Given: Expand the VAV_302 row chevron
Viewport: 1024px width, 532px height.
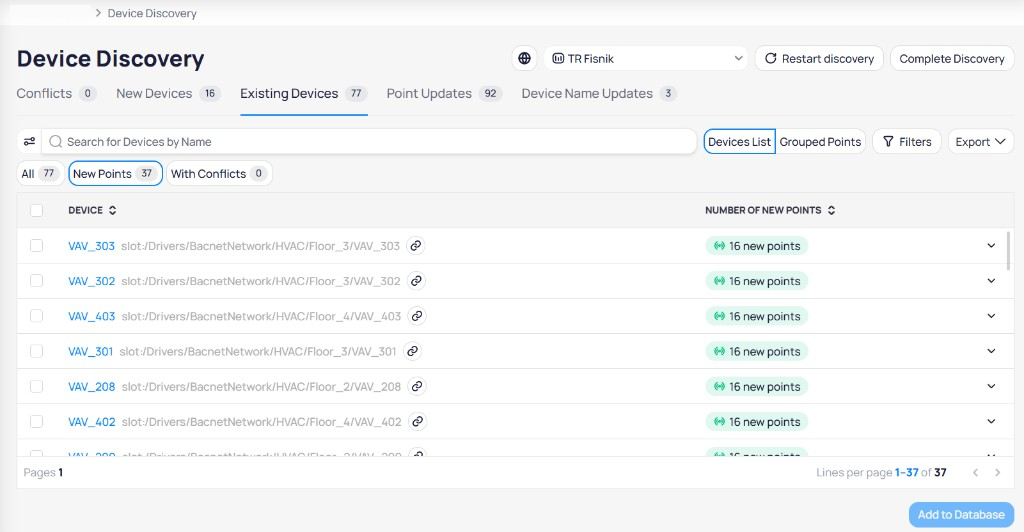Looking at the screenshot, I should [x=991, y=281].
